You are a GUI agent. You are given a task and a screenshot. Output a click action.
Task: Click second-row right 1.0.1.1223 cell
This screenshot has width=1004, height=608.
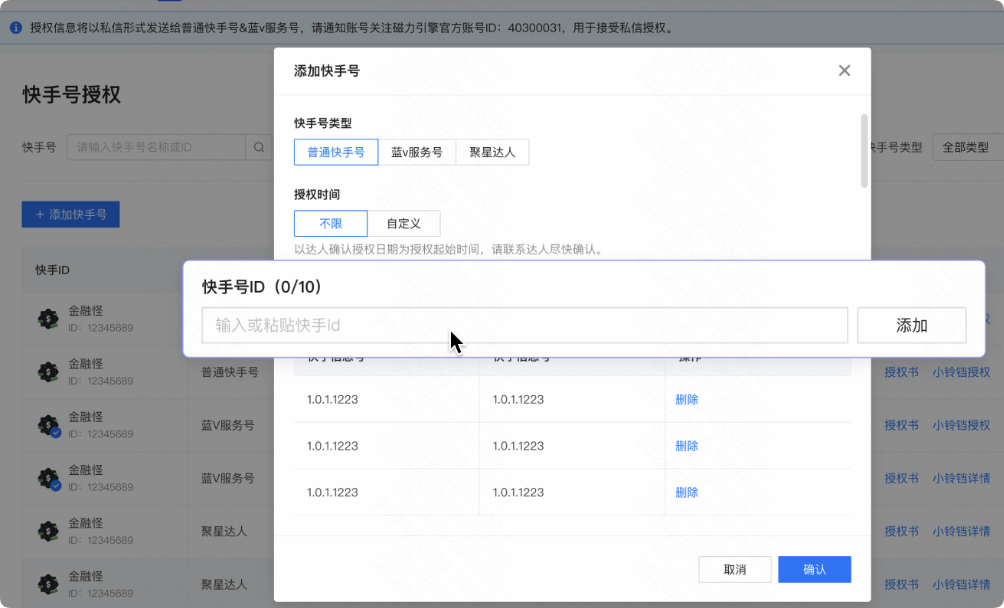click(518, 446)
